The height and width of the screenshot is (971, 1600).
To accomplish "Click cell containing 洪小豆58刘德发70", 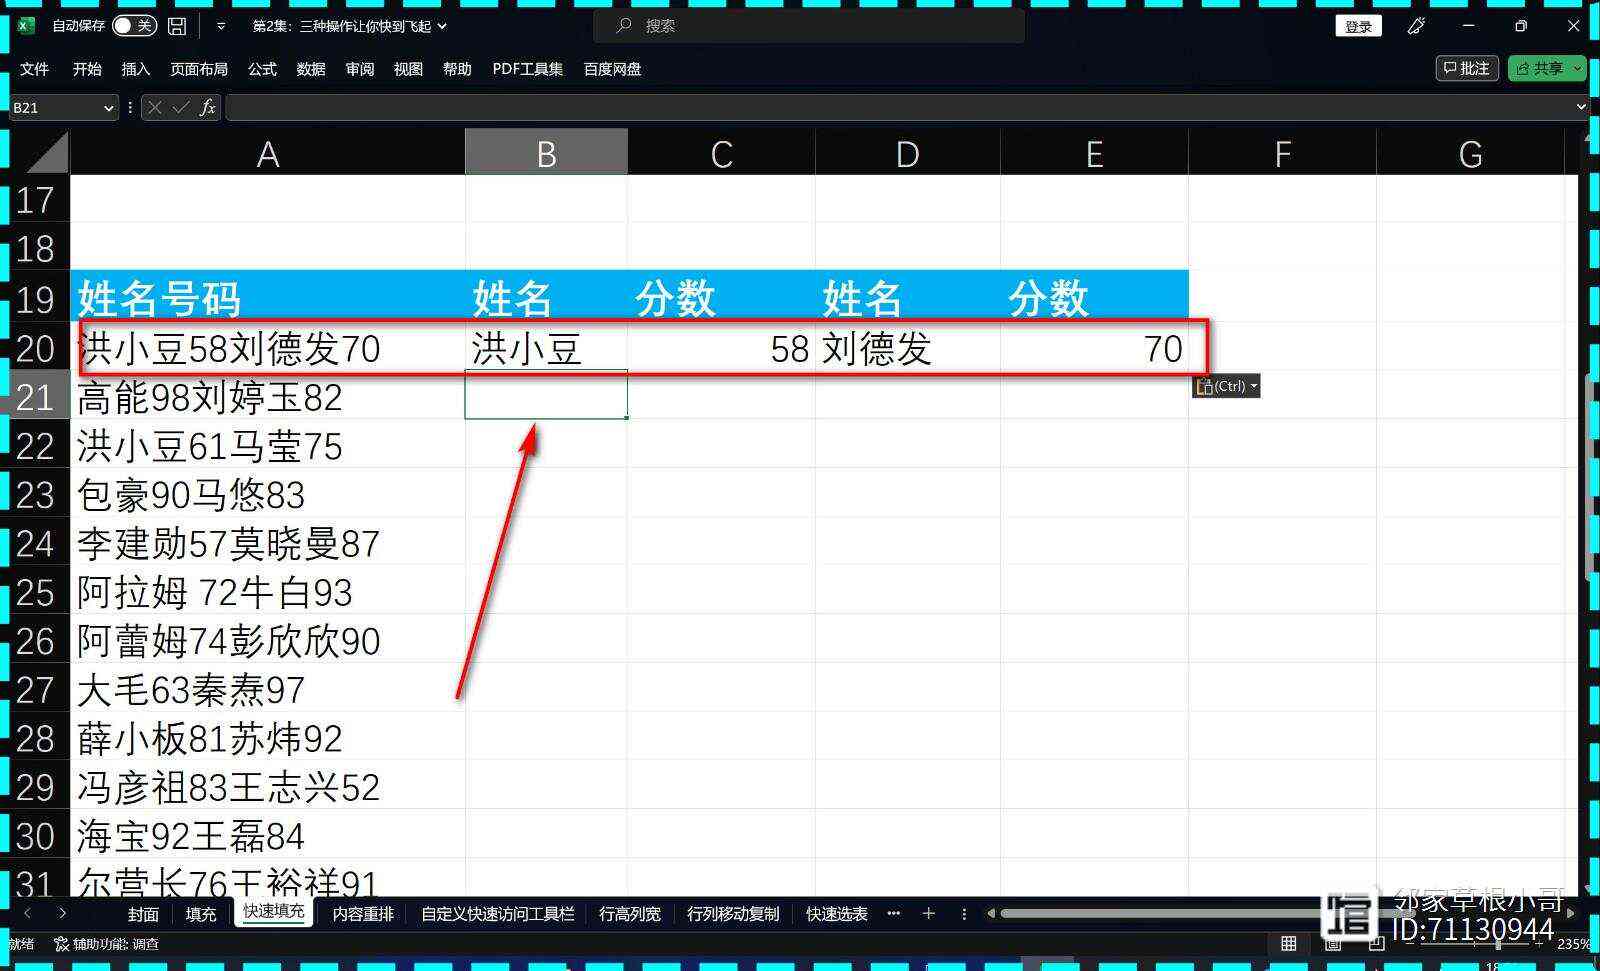I will coord(267,348).
